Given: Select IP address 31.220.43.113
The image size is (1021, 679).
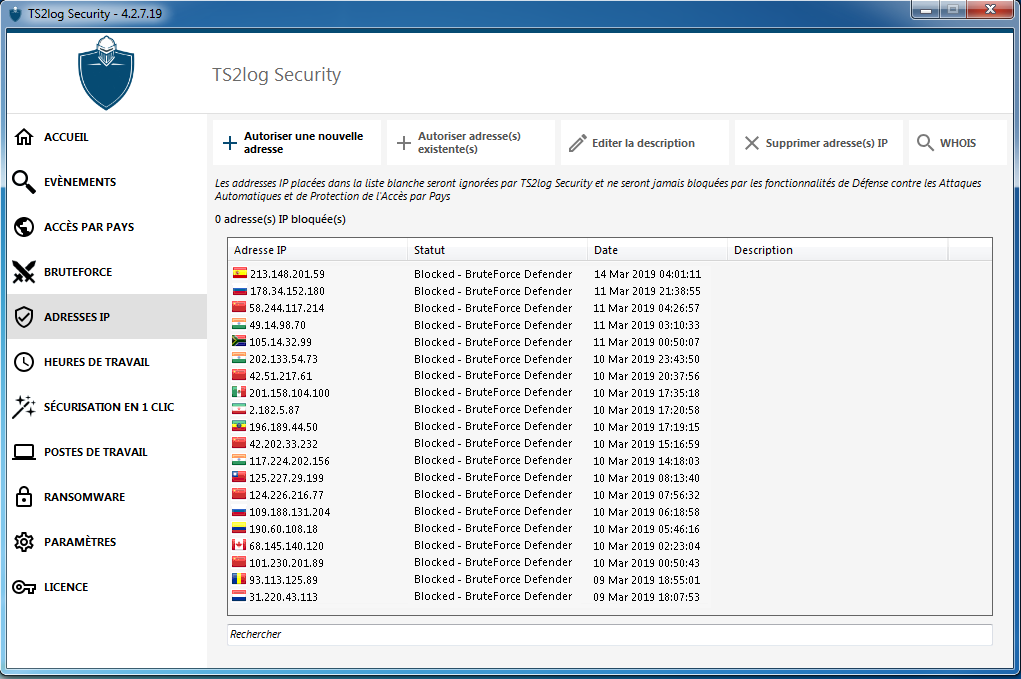Looking at the screenshot, I should 283,596.
